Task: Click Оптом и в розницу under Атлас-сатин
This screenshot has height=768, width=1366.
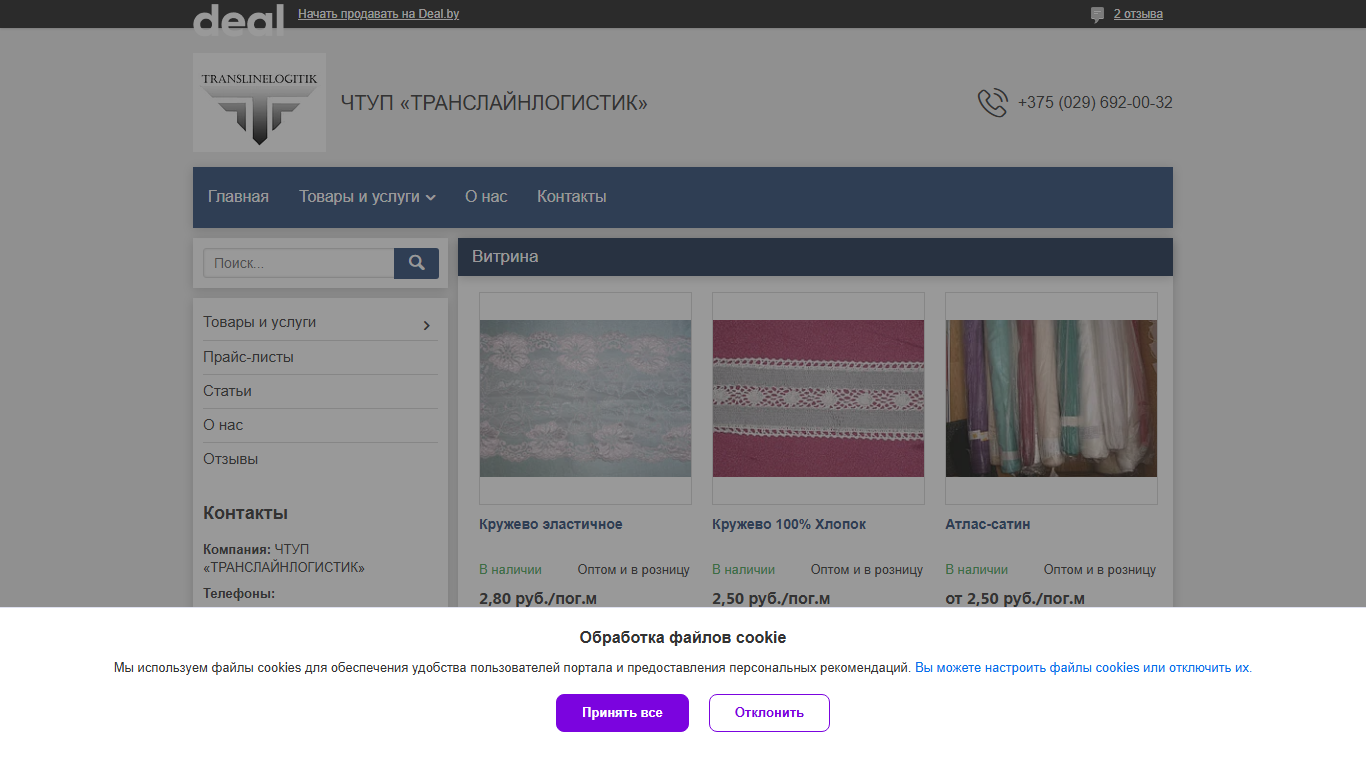Action: click(x=1100, y=569)
